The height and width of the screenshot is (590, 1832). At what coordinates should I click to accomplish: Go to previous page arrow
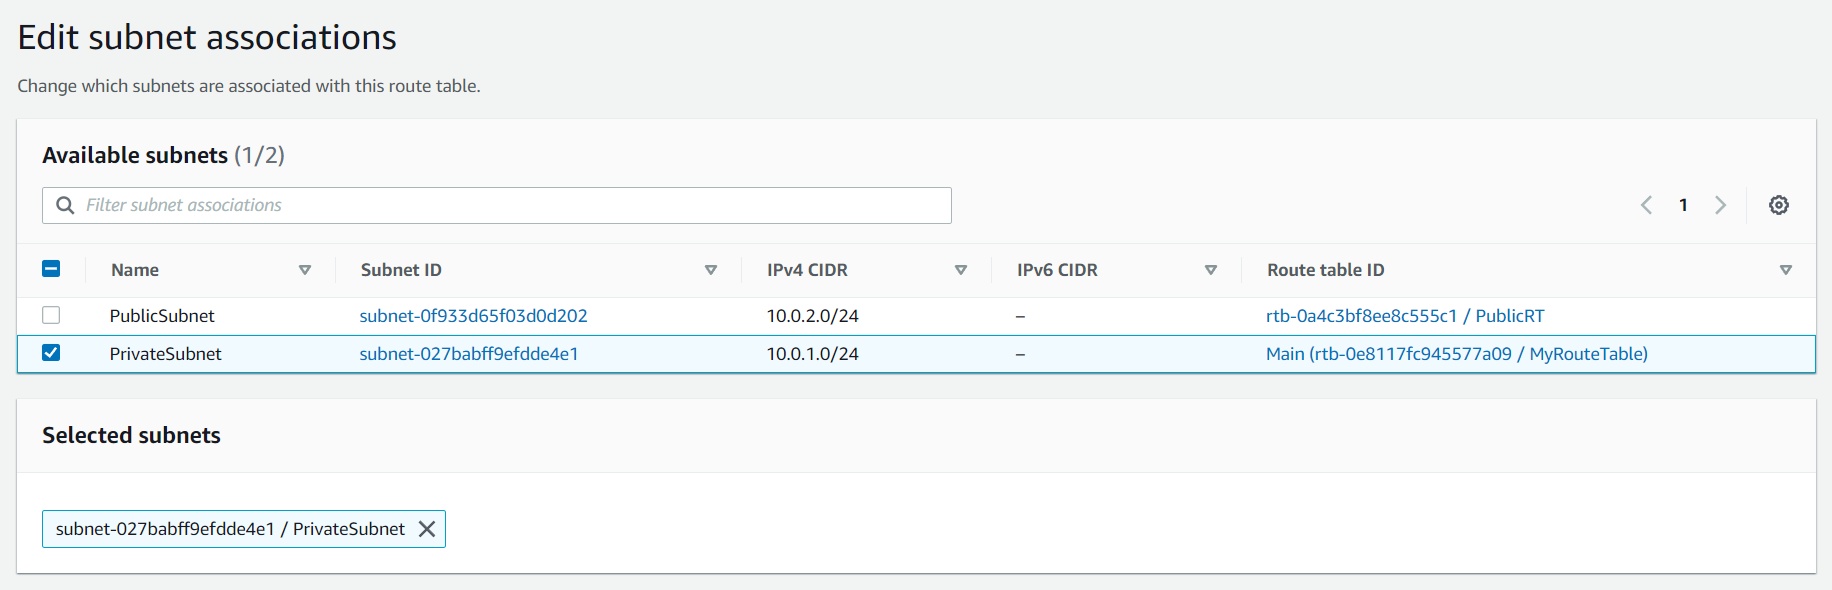tap(1646, 205)
